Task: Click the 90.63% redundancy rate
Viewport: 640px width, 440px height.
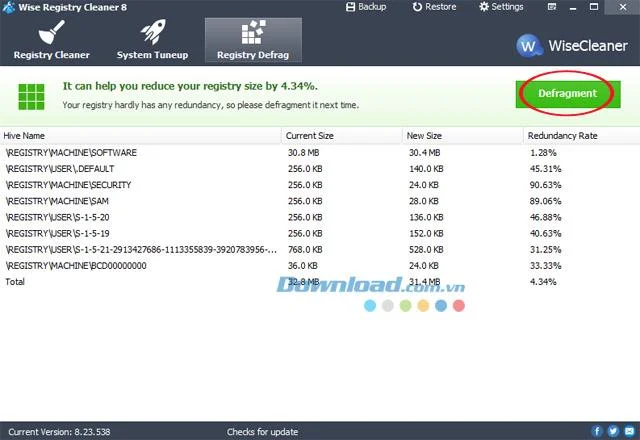Action: pos(545,185)
